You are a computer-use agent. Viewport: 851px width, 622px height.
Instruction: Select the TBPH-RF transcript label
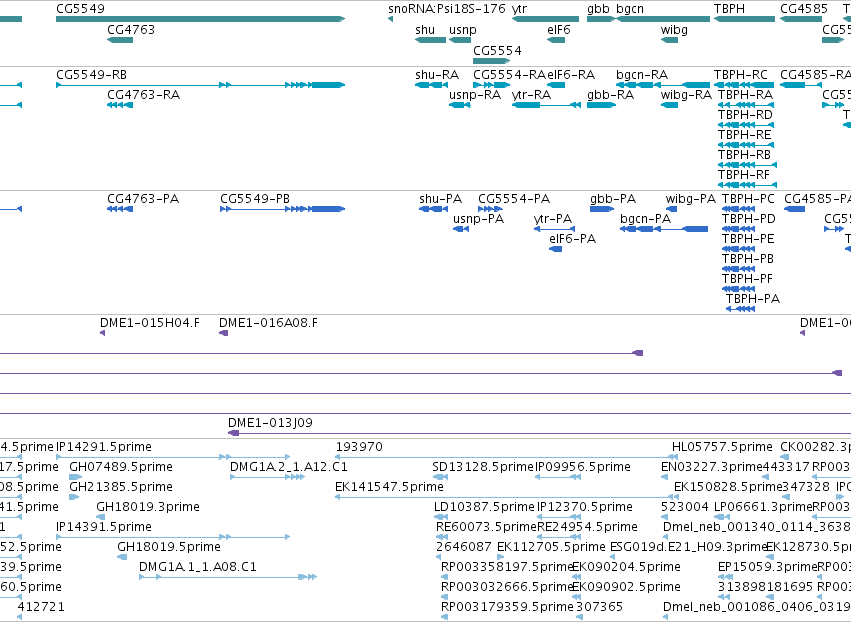(x=744, y=175)
